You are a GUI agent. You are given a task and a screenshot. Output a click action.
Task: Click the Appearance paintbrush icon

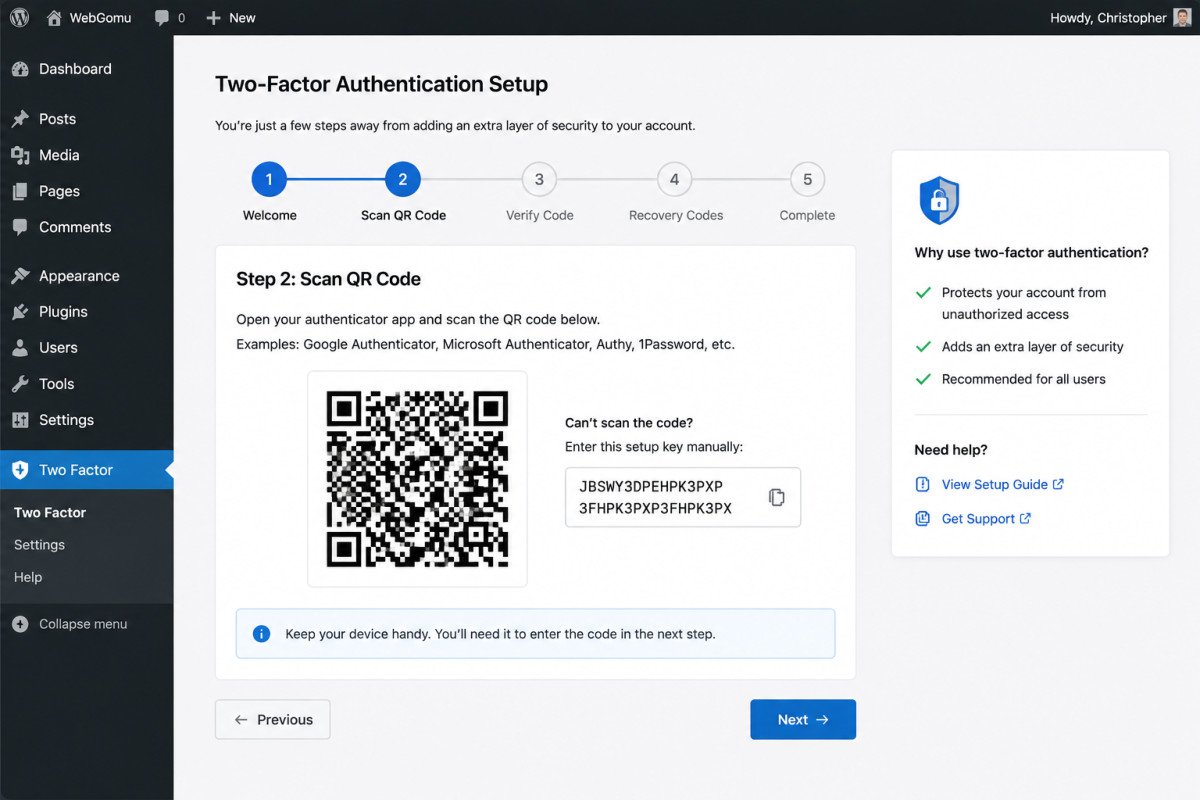[20, 276]
